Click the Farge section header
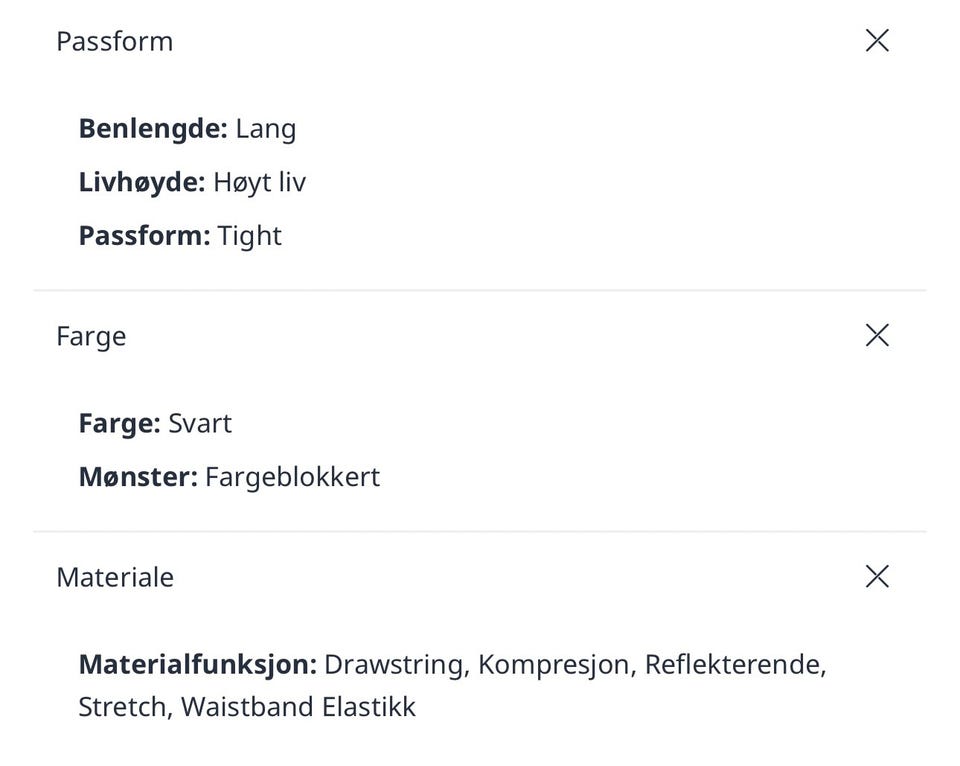 [x=91, y=336]
